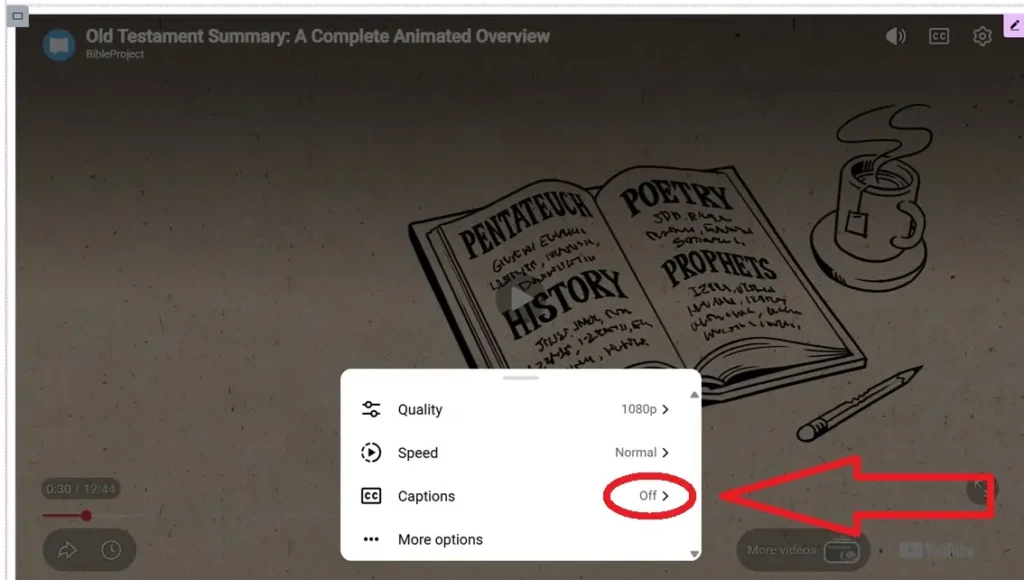This screenshot has width=1024, height=580.
Task: Open the video title link
Action: click(x=317, y=36)
